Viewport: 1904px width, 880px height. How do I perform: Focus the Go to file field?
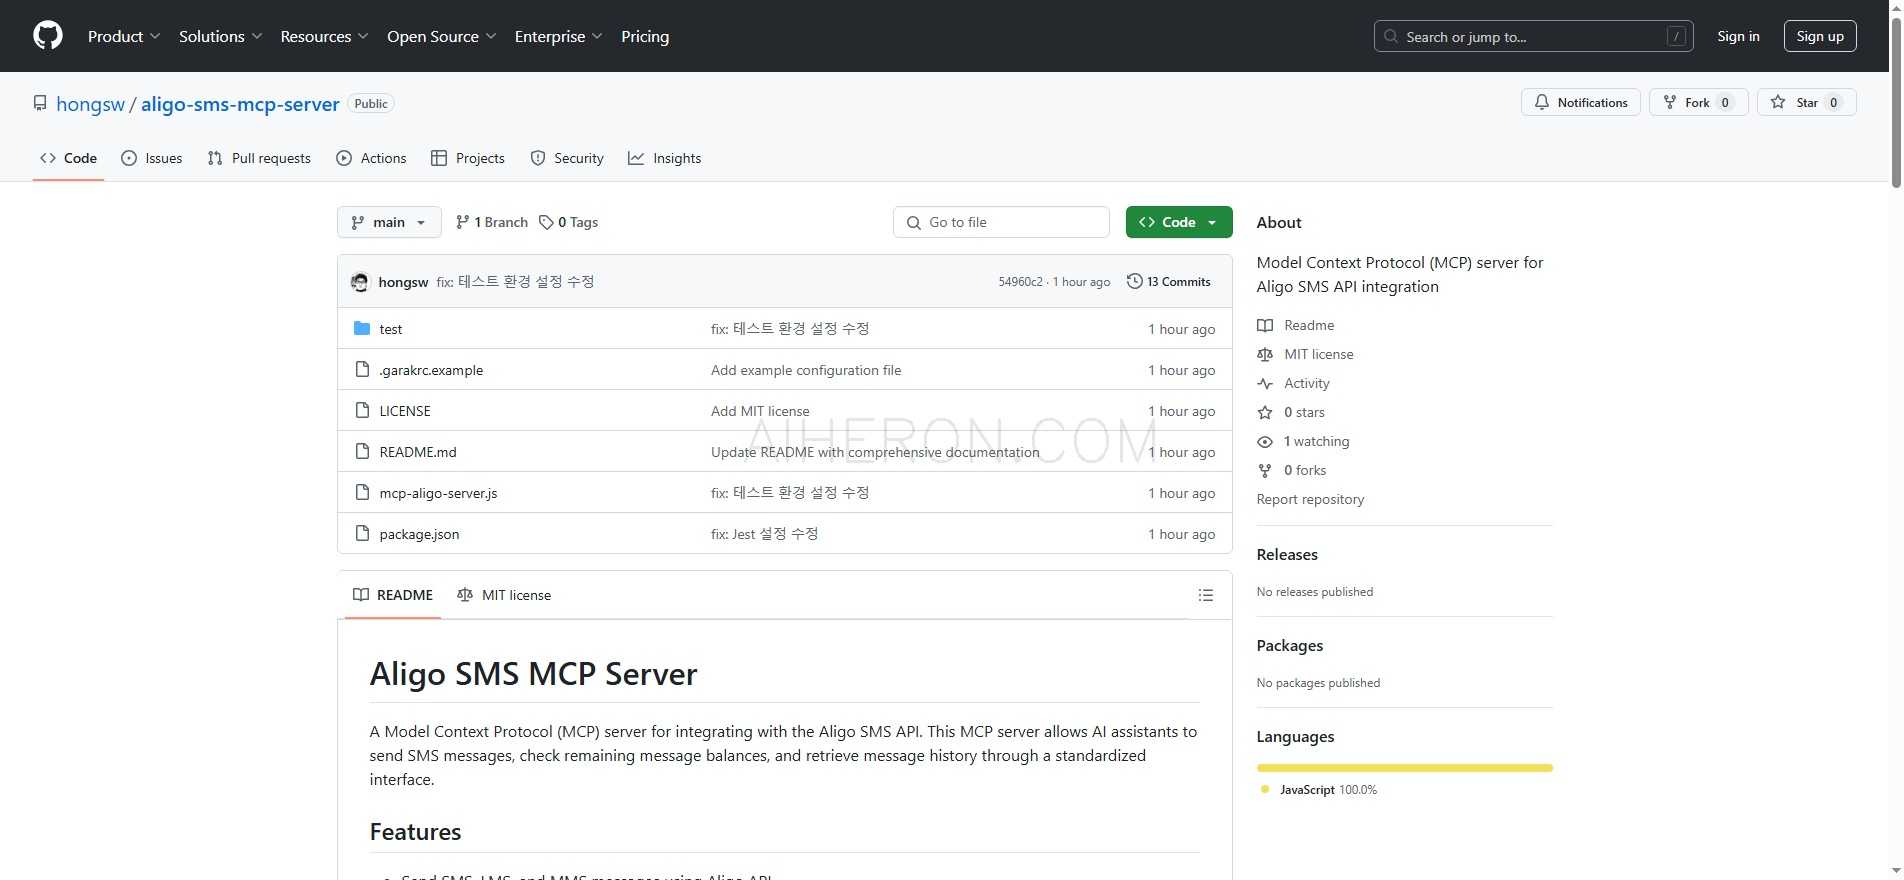1001,222
